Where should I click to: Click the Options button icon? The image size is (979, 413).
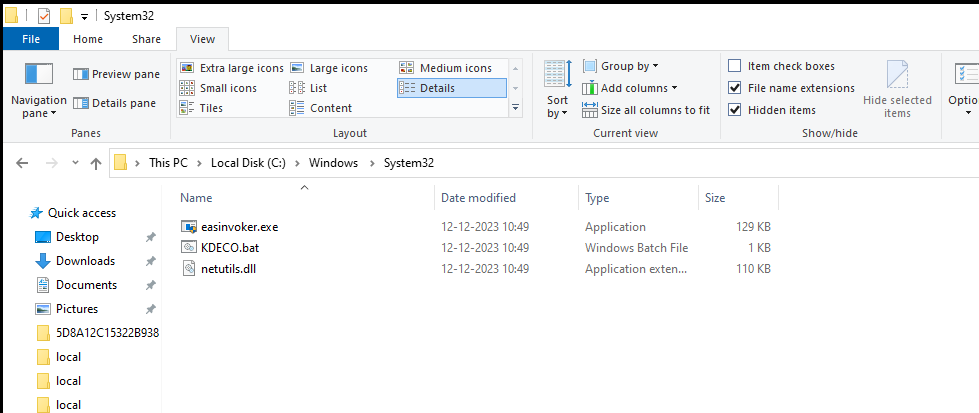pos(965,74)
